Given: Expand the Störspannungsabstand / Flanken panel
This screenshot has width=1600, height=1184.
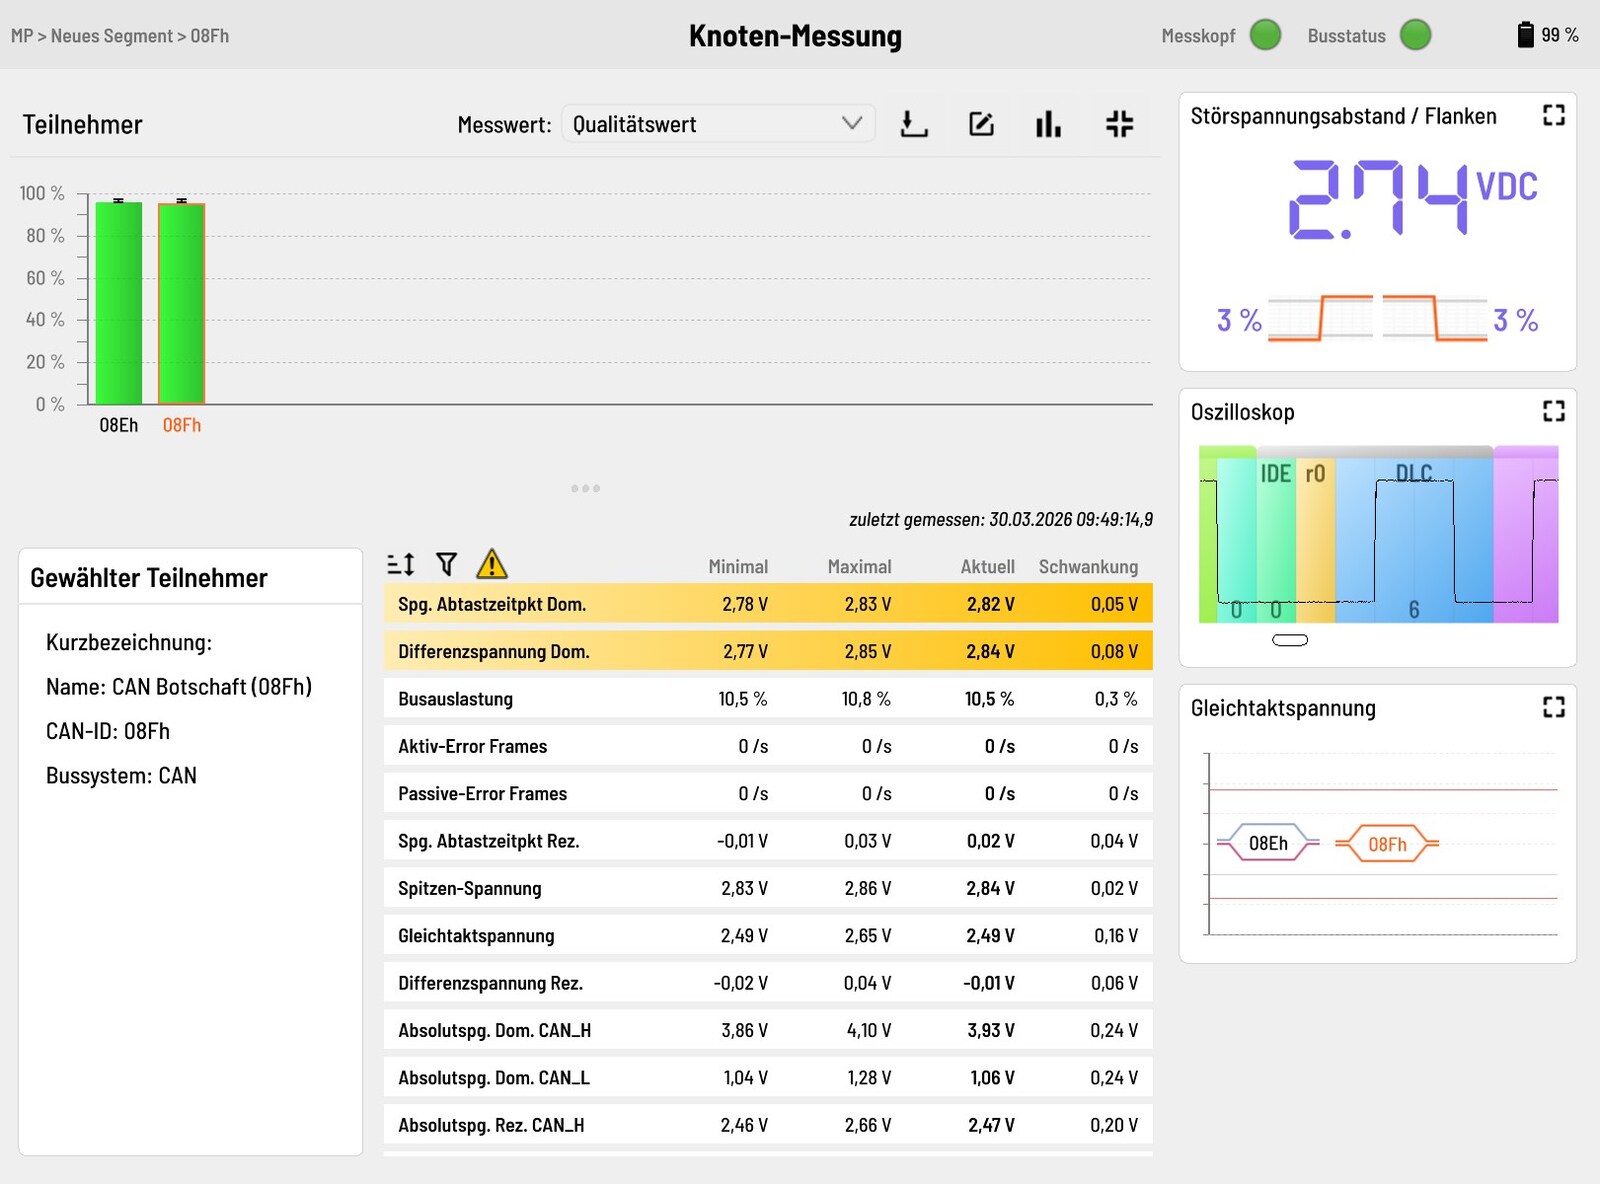Looking at the screenshot, I should (1553, 116).
